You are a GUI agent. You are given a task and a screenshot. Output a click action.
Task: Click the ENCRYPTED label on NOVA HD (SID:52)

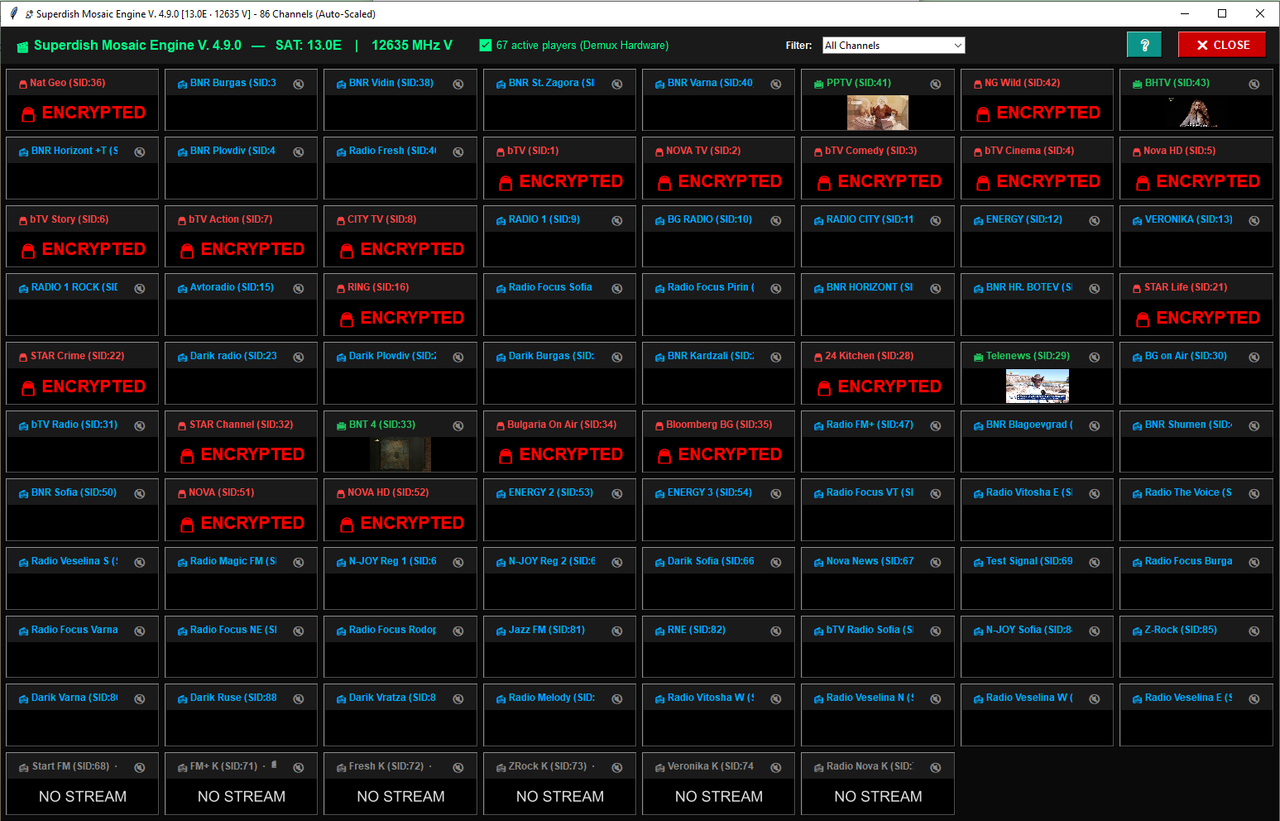[412, 523]
